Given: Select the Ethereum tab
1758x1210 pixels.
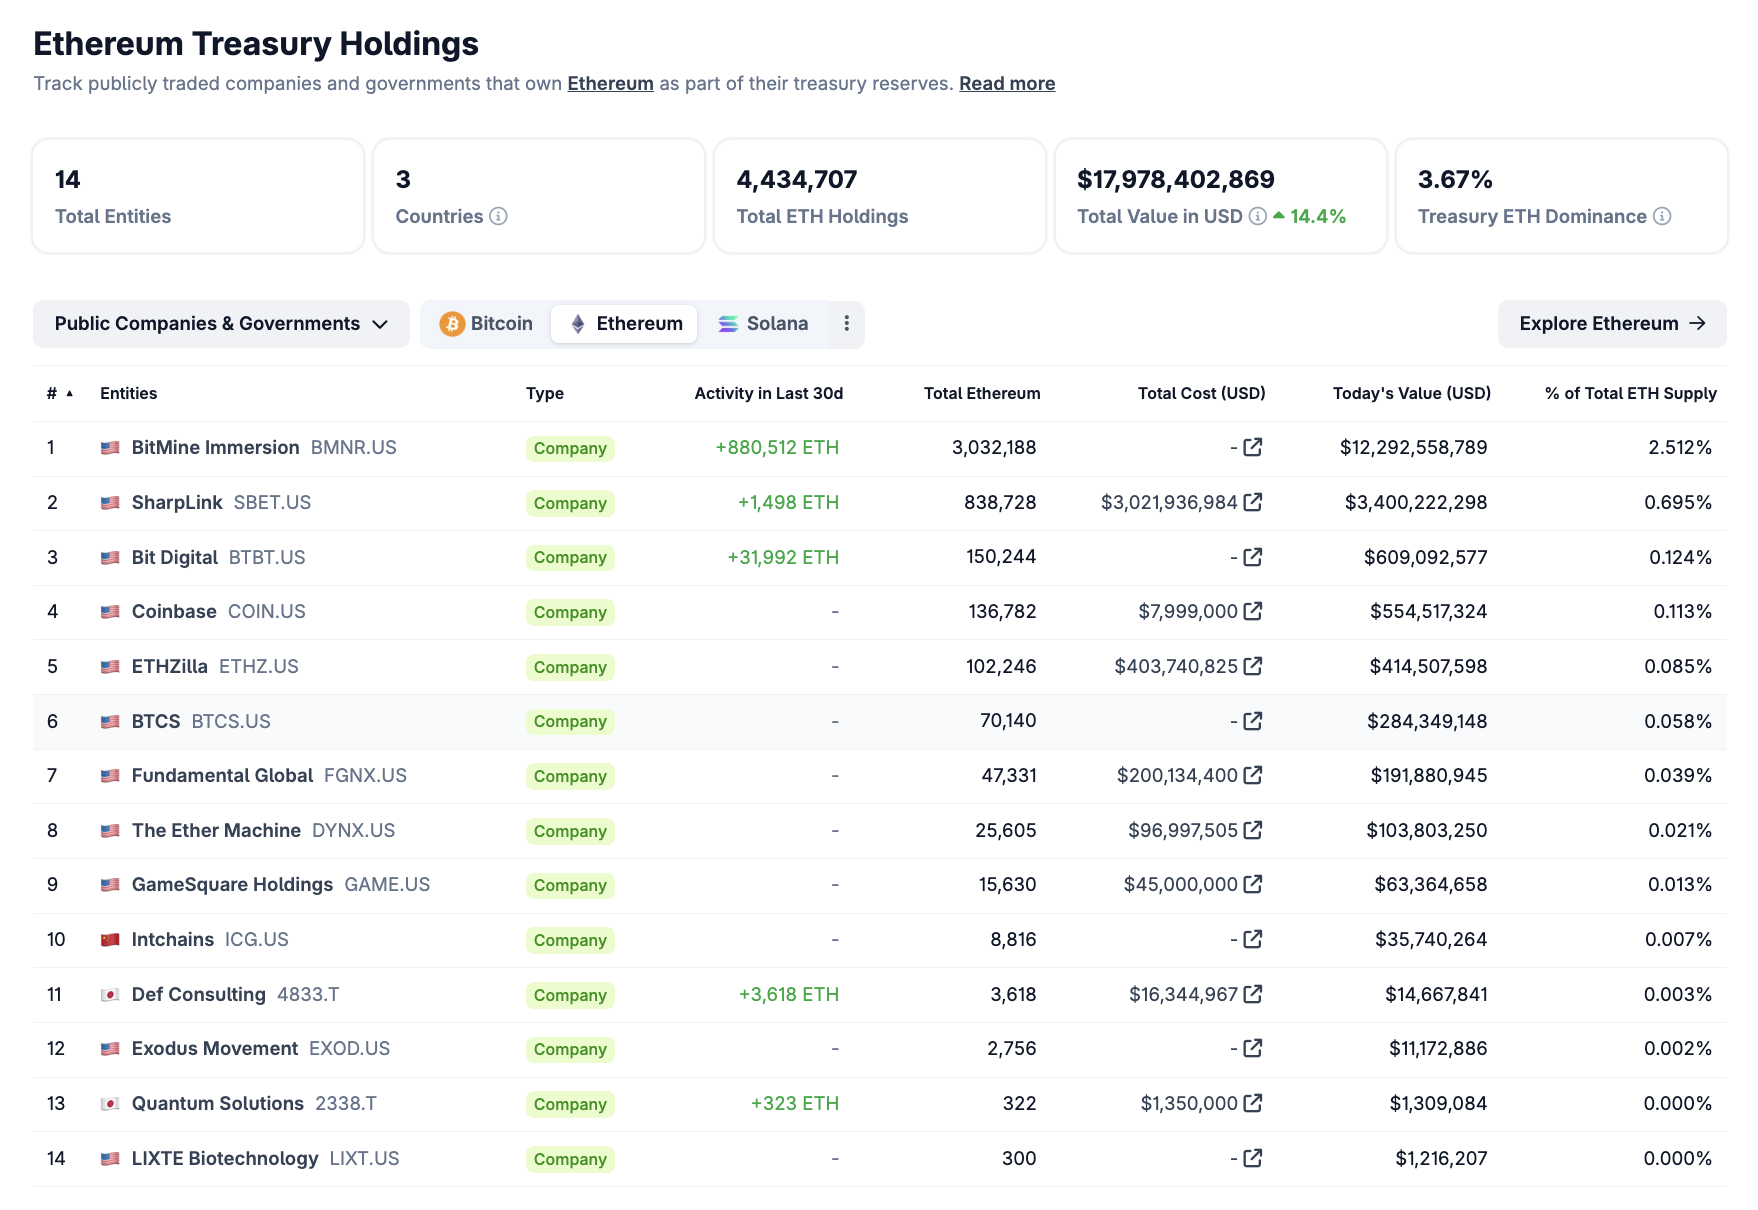Looking at the screenshot, I should [x=625, y=324].
